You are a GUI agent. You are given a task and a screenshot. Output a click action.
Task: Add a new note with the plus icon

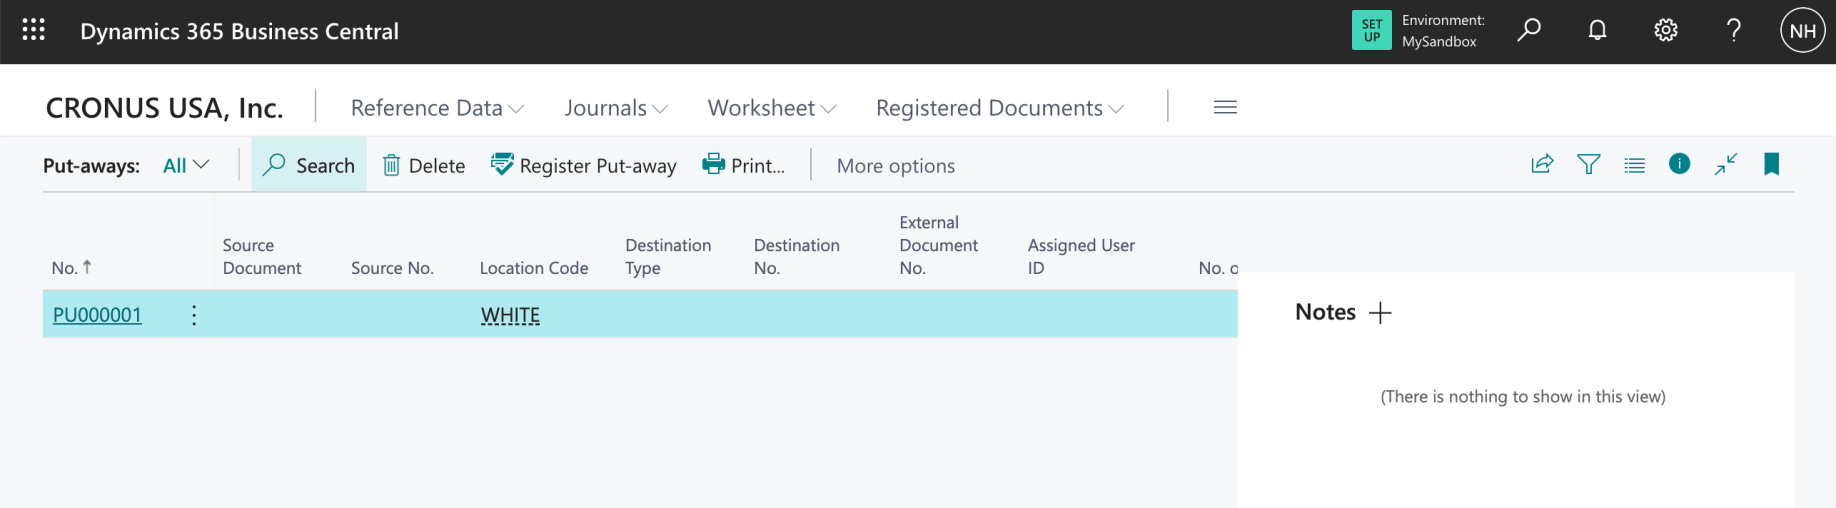[1380, 313]
